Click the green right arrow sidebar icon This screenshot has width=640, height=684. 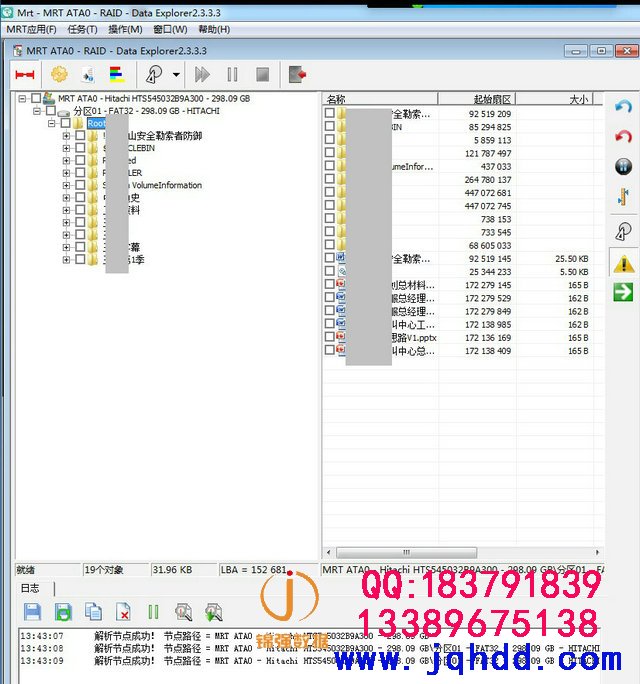tap(623, 292)
